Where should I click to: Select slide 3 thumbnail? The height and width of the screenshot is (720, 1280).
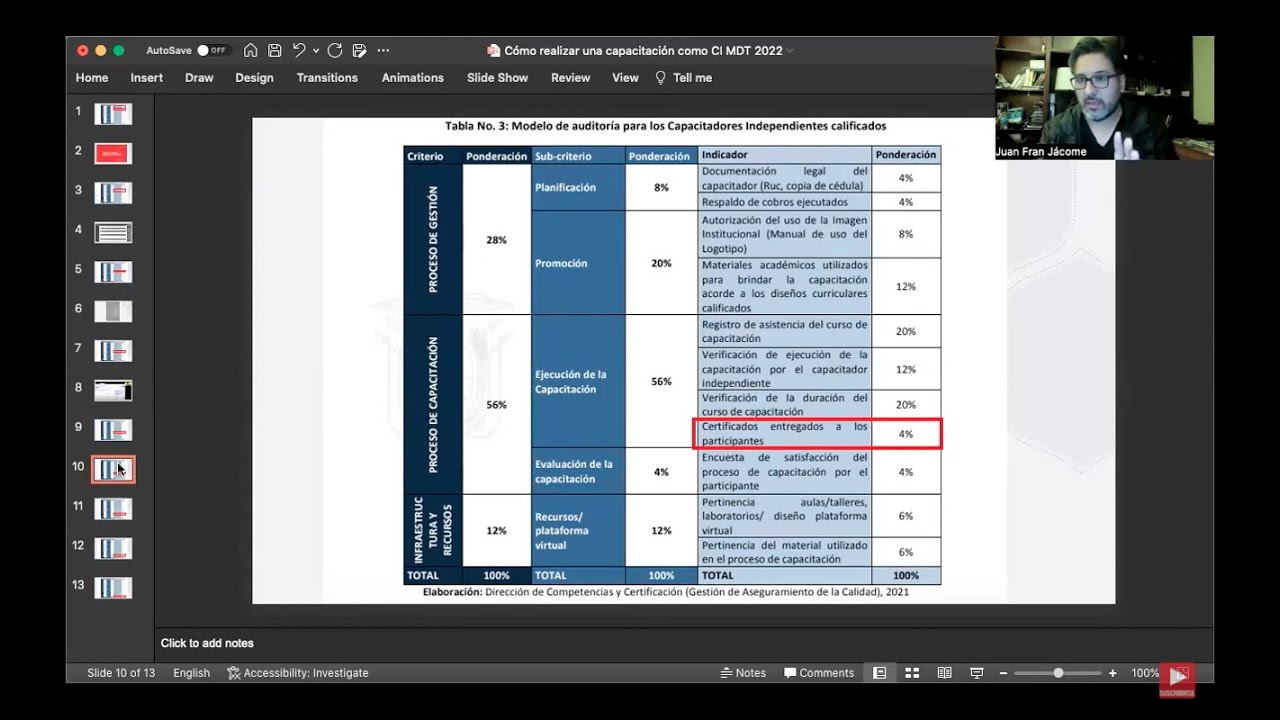tap(113, 193)
